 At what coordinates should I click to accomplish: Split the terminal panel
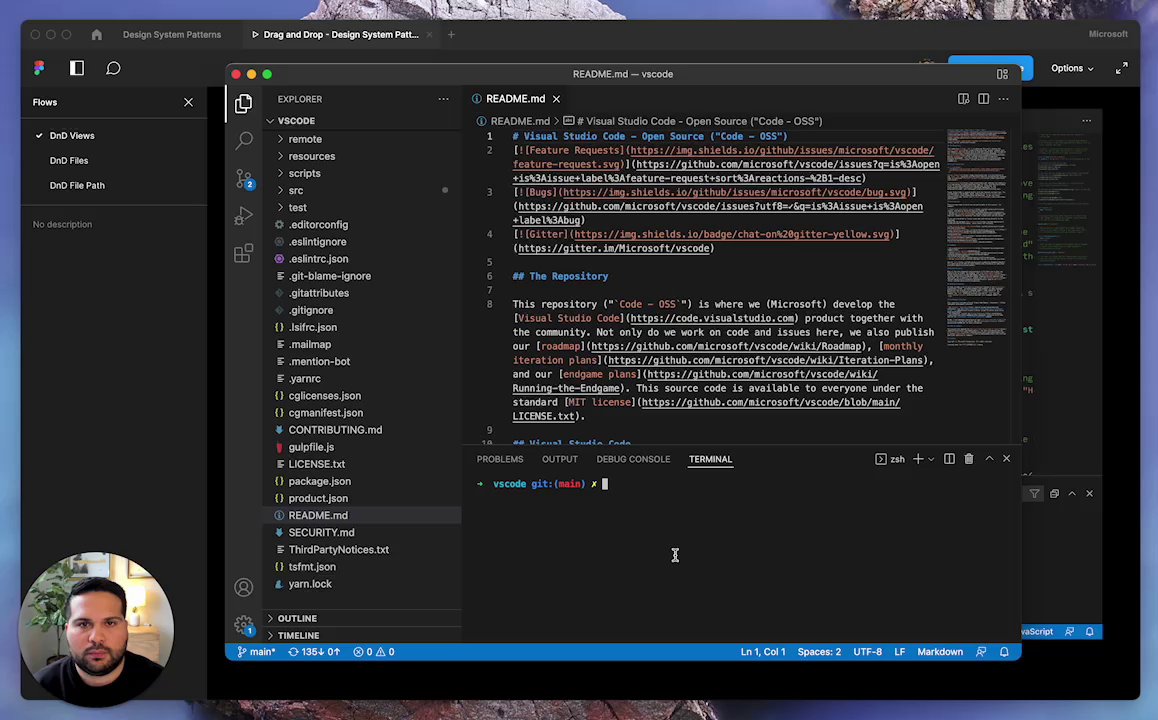949,459
